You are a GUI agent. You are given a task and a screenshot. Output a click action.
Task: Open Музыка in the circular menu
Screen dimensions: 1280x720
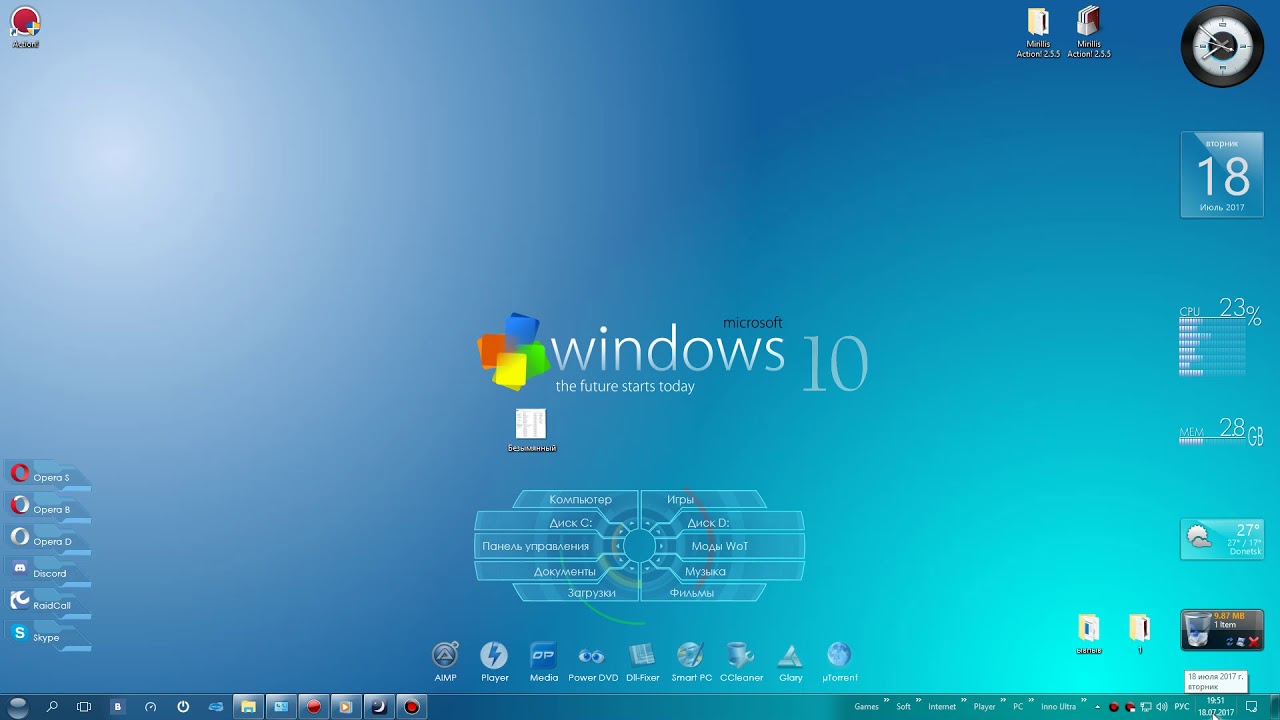pos(705,572)
